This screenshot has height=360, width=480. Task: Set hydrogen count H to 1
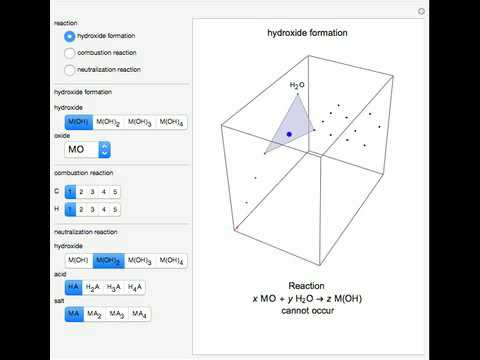70,210
